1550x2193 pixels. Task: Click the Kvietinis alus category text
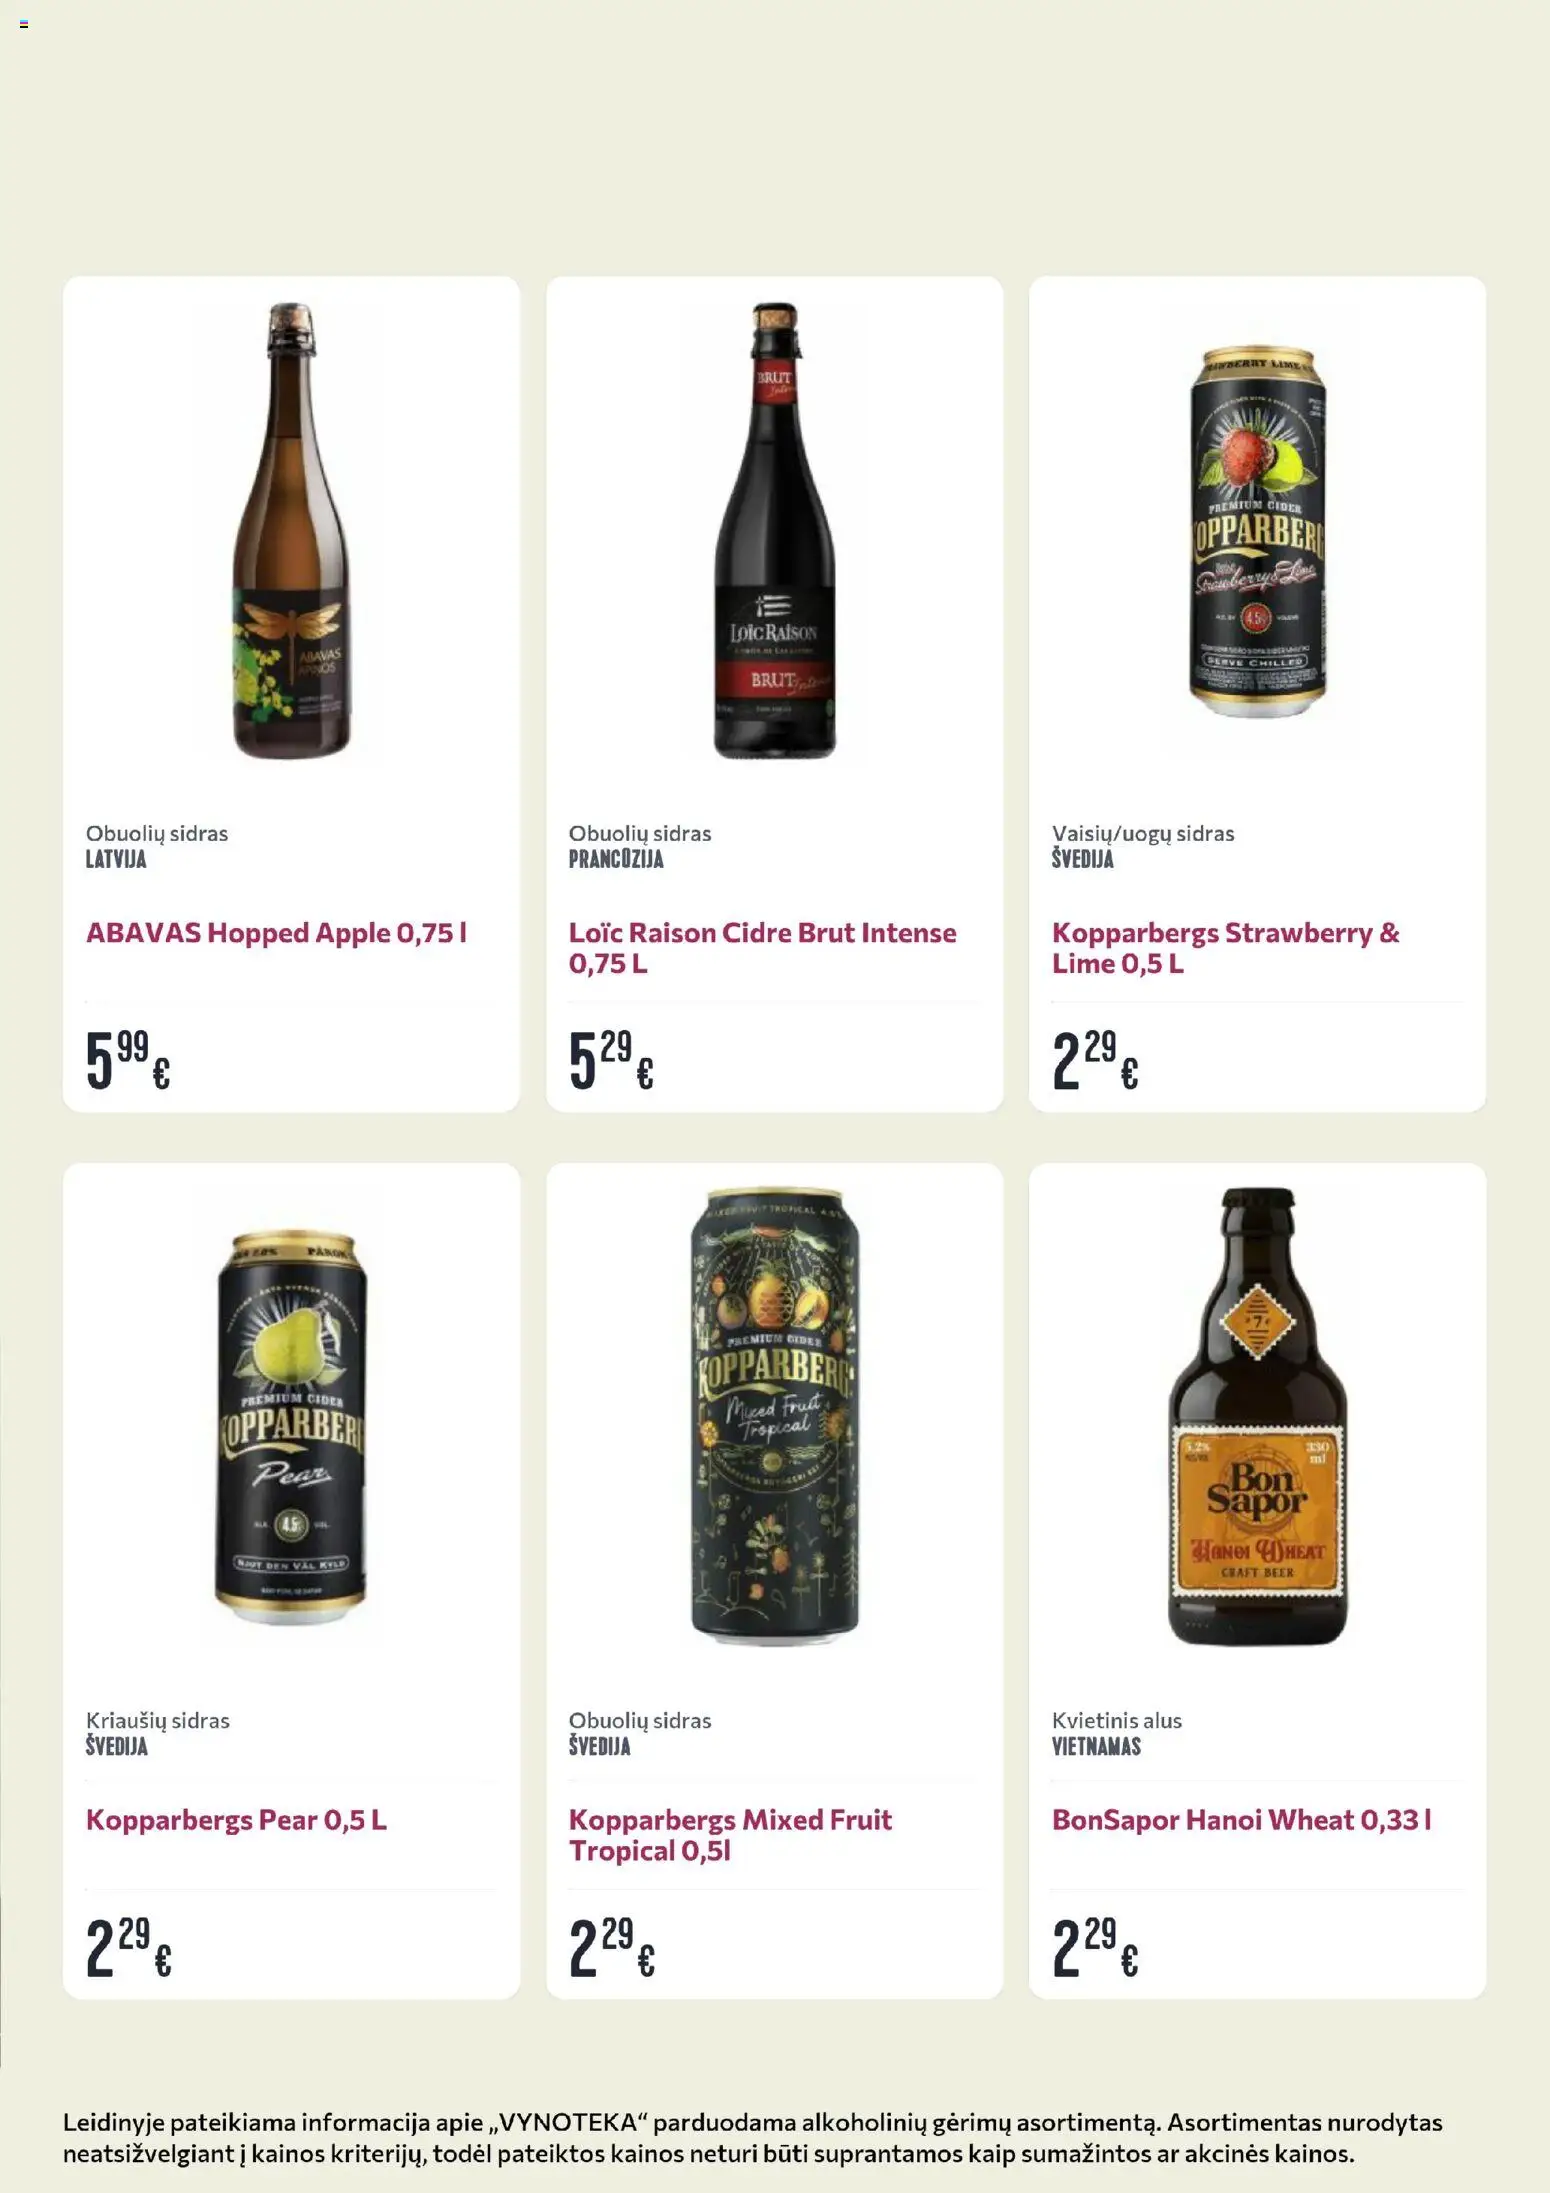click(1116, 1721)
